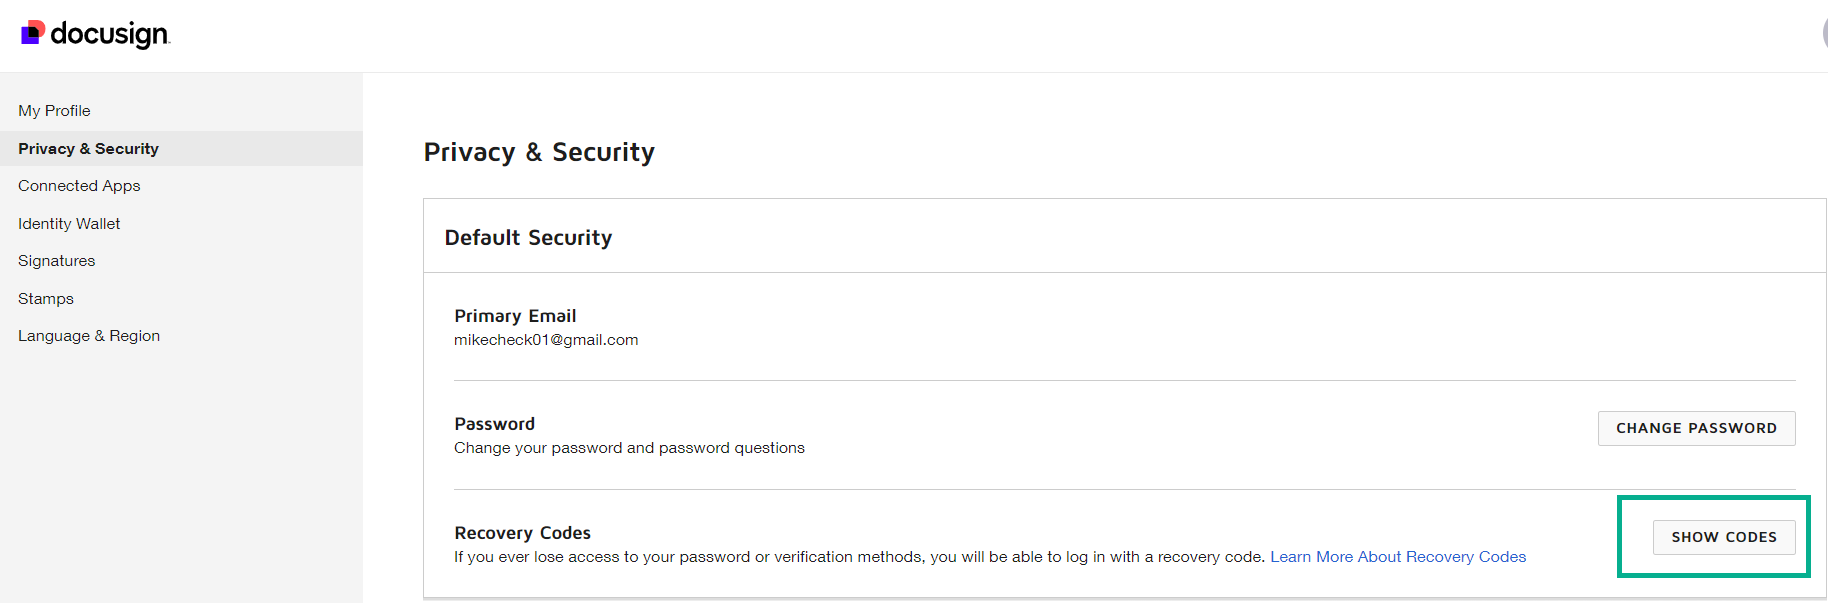This screenshot has width=1828, height=603.
Task: Open My Profile in the sidebar
Action: point(54,111)
